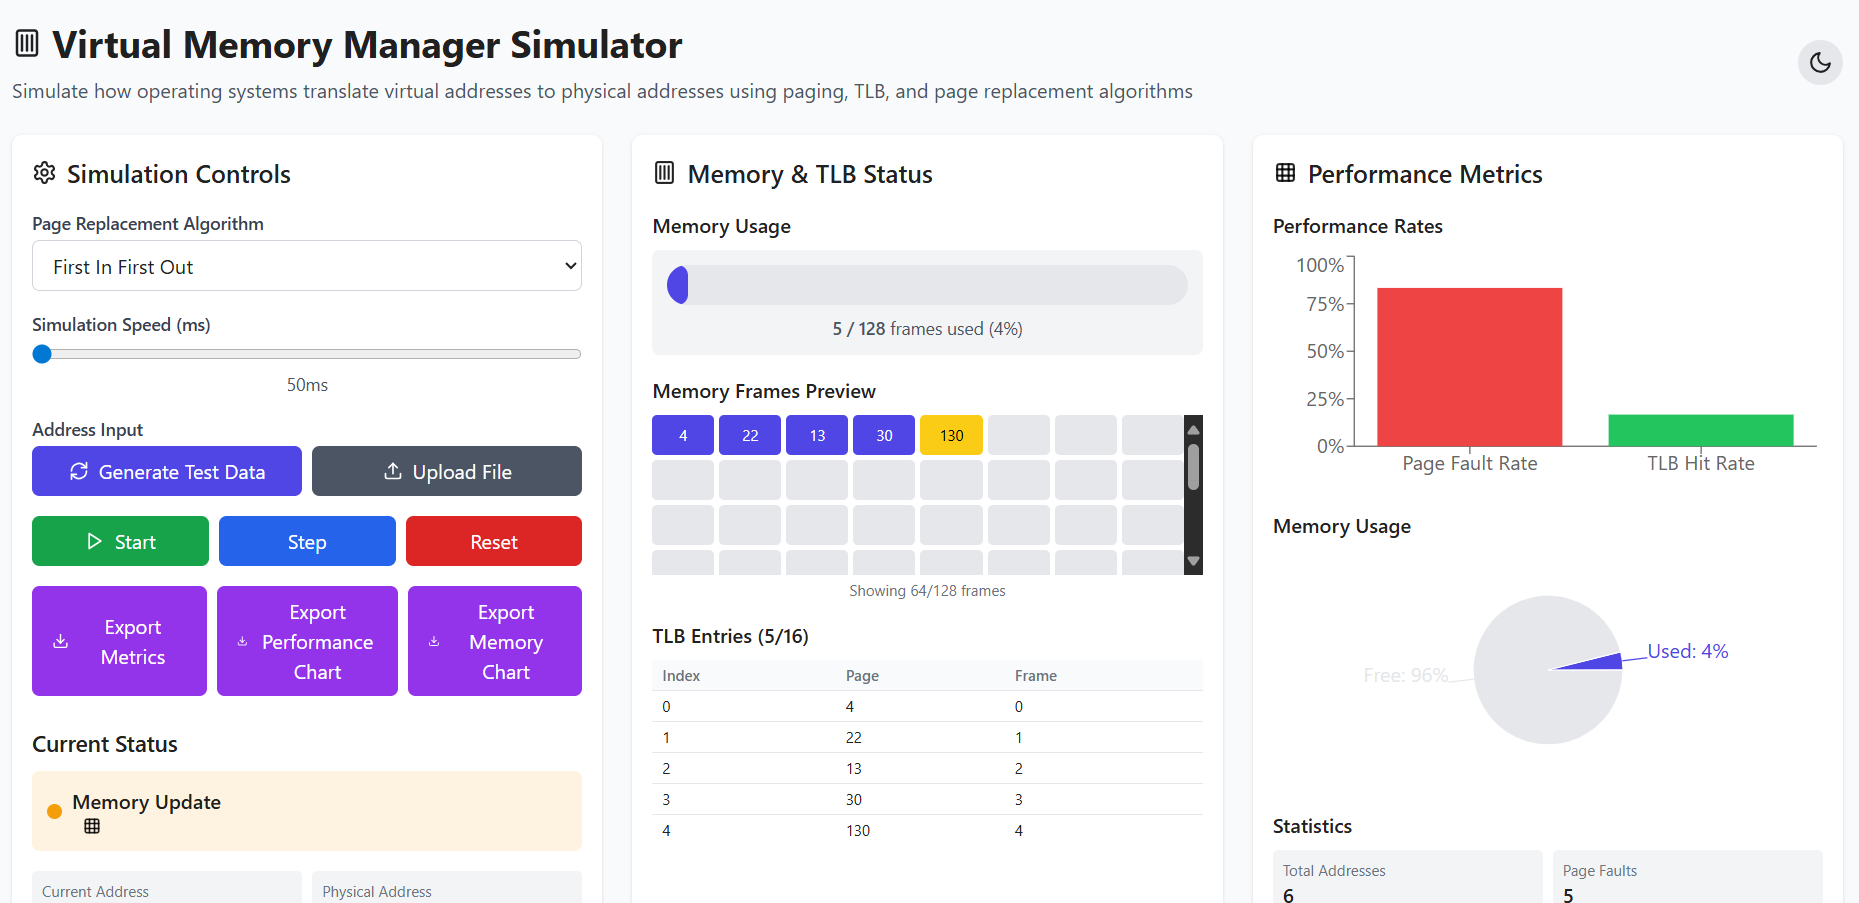Click the gear icon next to Simulation Controls
This screenshot has height=903, width=1859.
pos(44,173)
